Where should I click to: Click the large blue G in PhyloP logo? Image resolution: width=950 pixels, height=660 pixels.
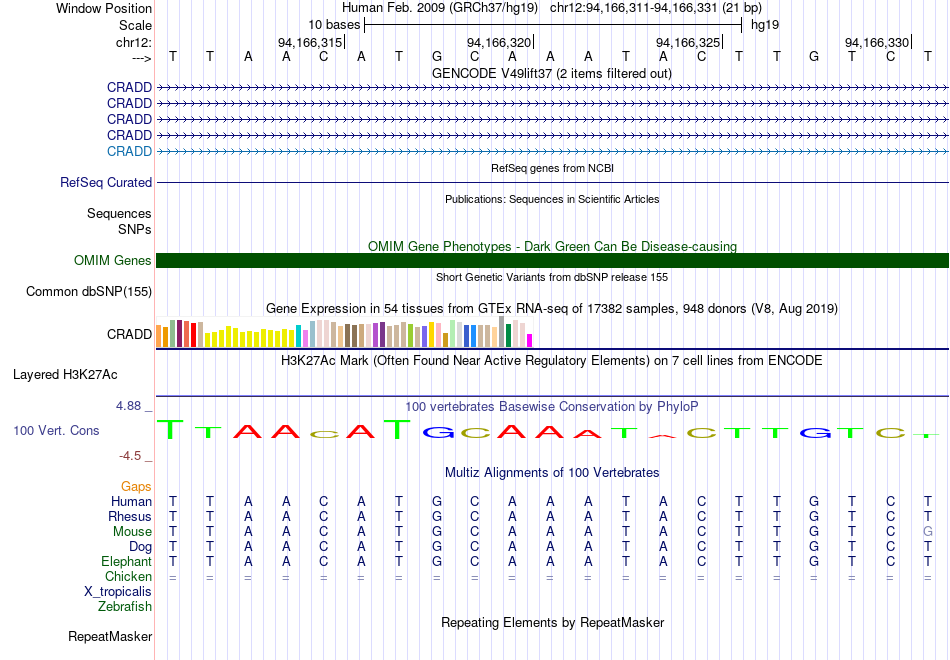tap(437, 432)
